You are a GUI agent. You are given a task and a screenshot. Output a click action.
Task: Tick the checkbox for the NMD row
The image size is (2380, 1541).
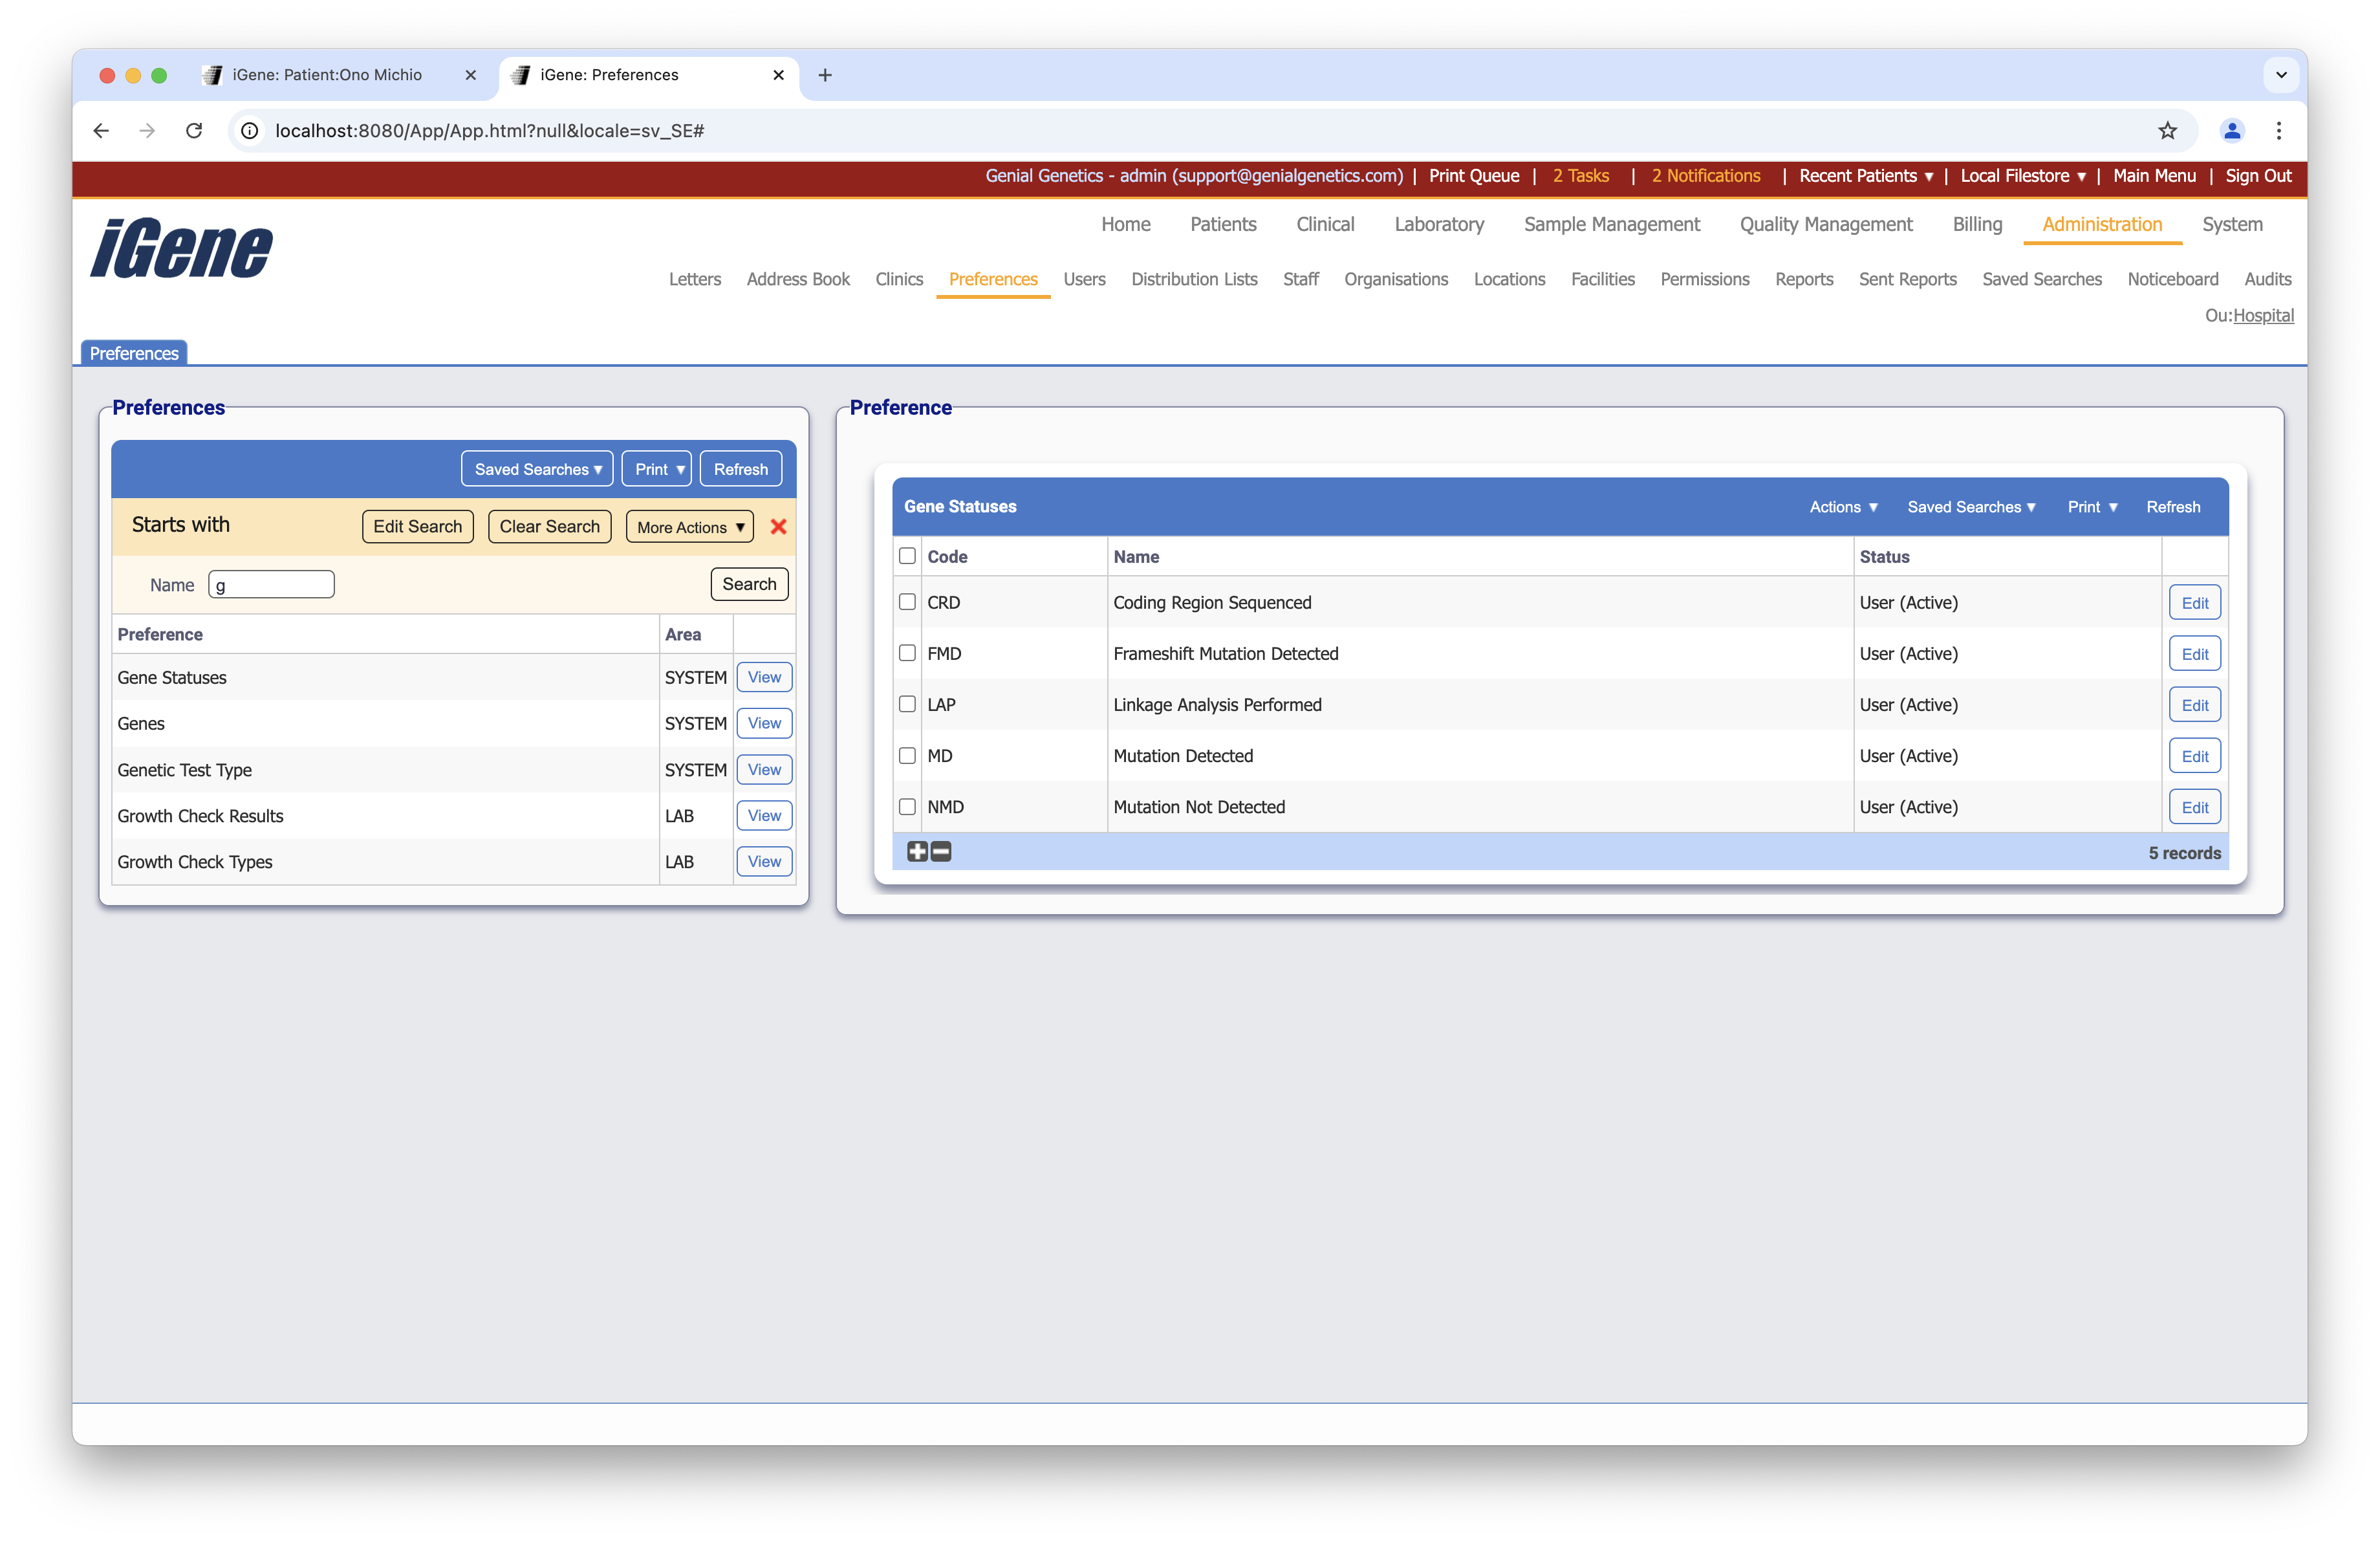click(907, 806)
